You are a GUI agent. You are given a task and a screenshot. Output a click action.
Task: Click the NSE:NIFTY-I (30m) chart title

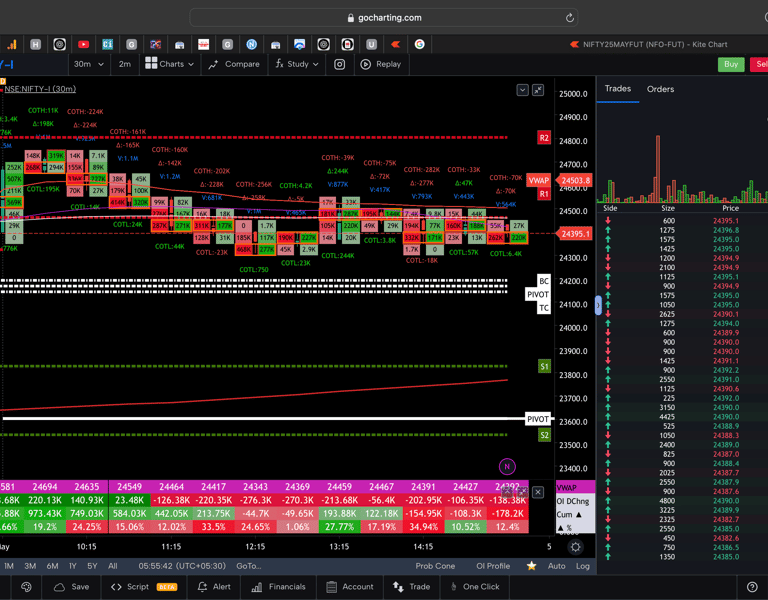[x=40, y=89]
